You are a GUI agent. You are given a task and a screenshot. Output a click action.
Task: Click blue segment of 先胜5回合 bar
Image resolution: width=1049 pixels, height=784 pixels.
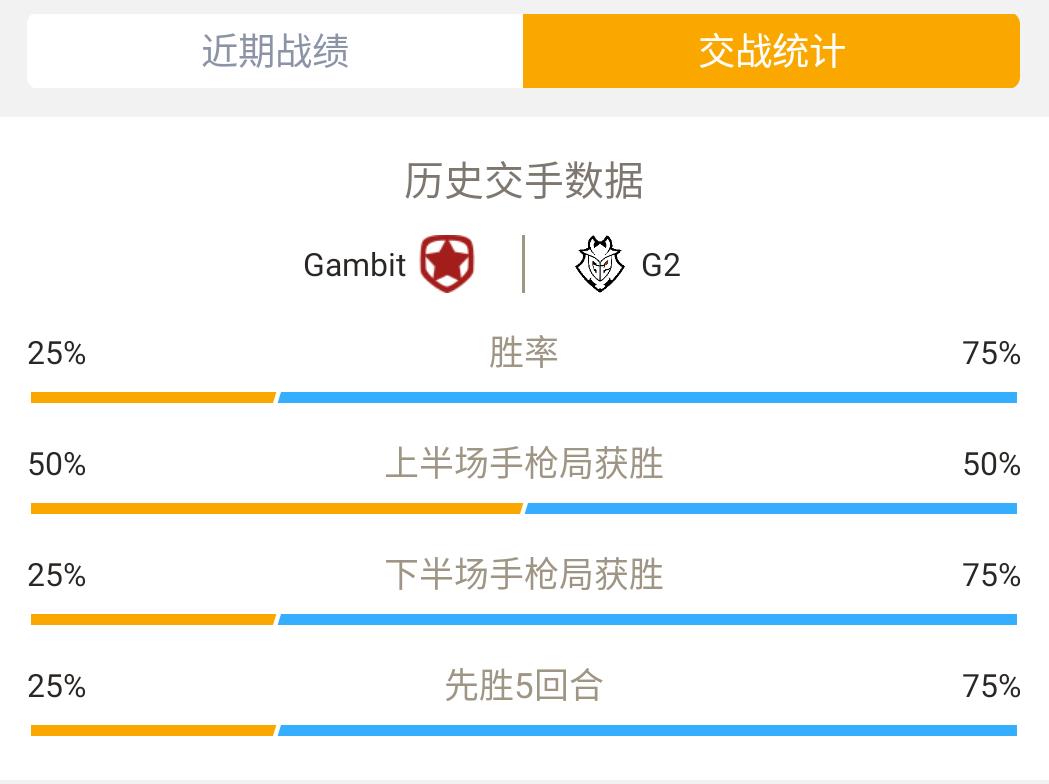tap(648, 730)
